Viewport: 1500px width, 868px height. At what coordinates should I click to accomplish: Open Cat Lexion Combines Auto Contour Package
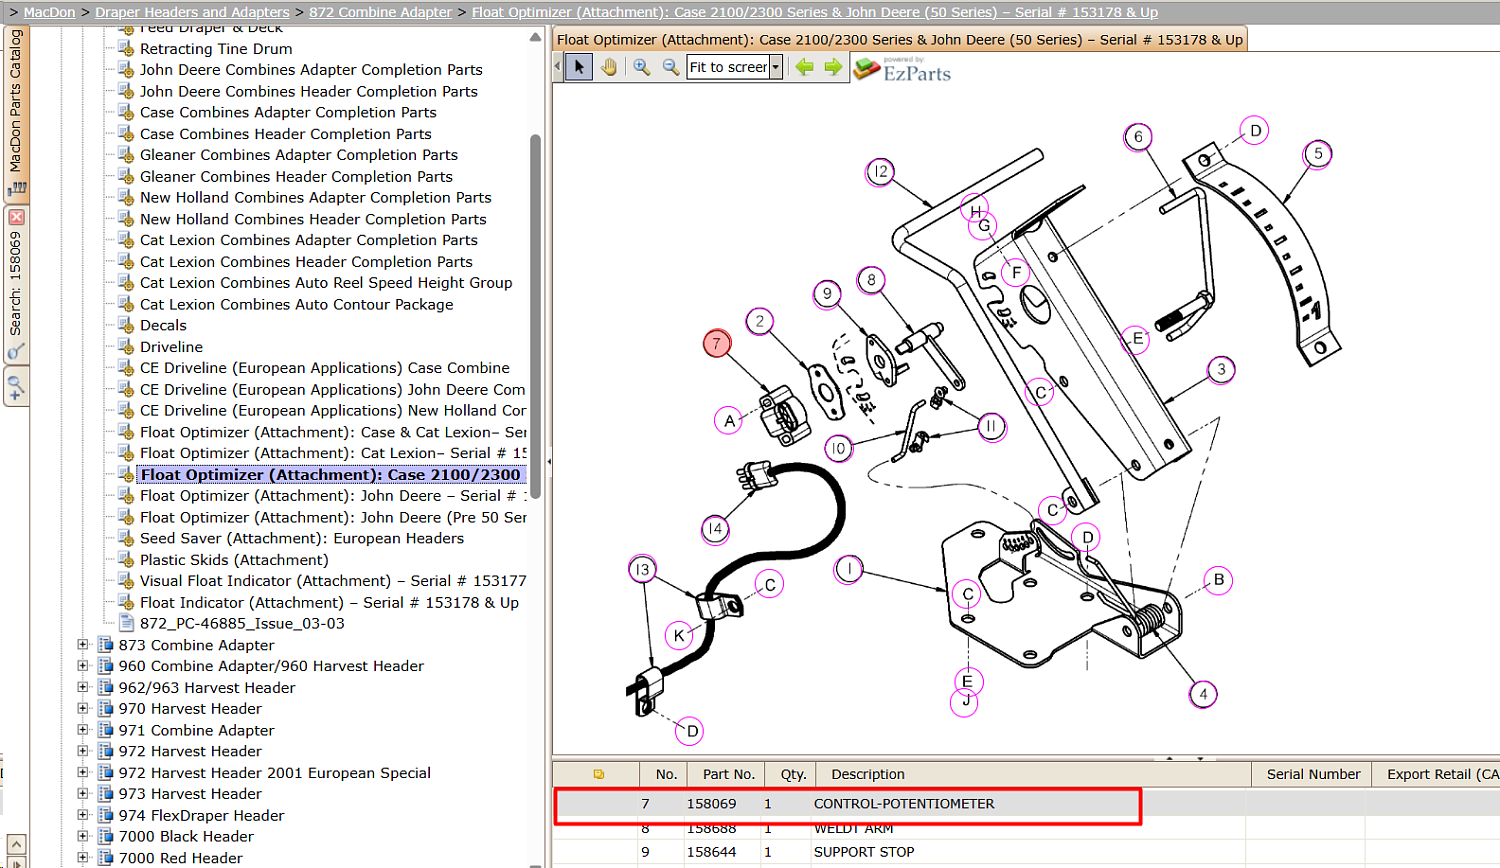click(x=296, y=305)
